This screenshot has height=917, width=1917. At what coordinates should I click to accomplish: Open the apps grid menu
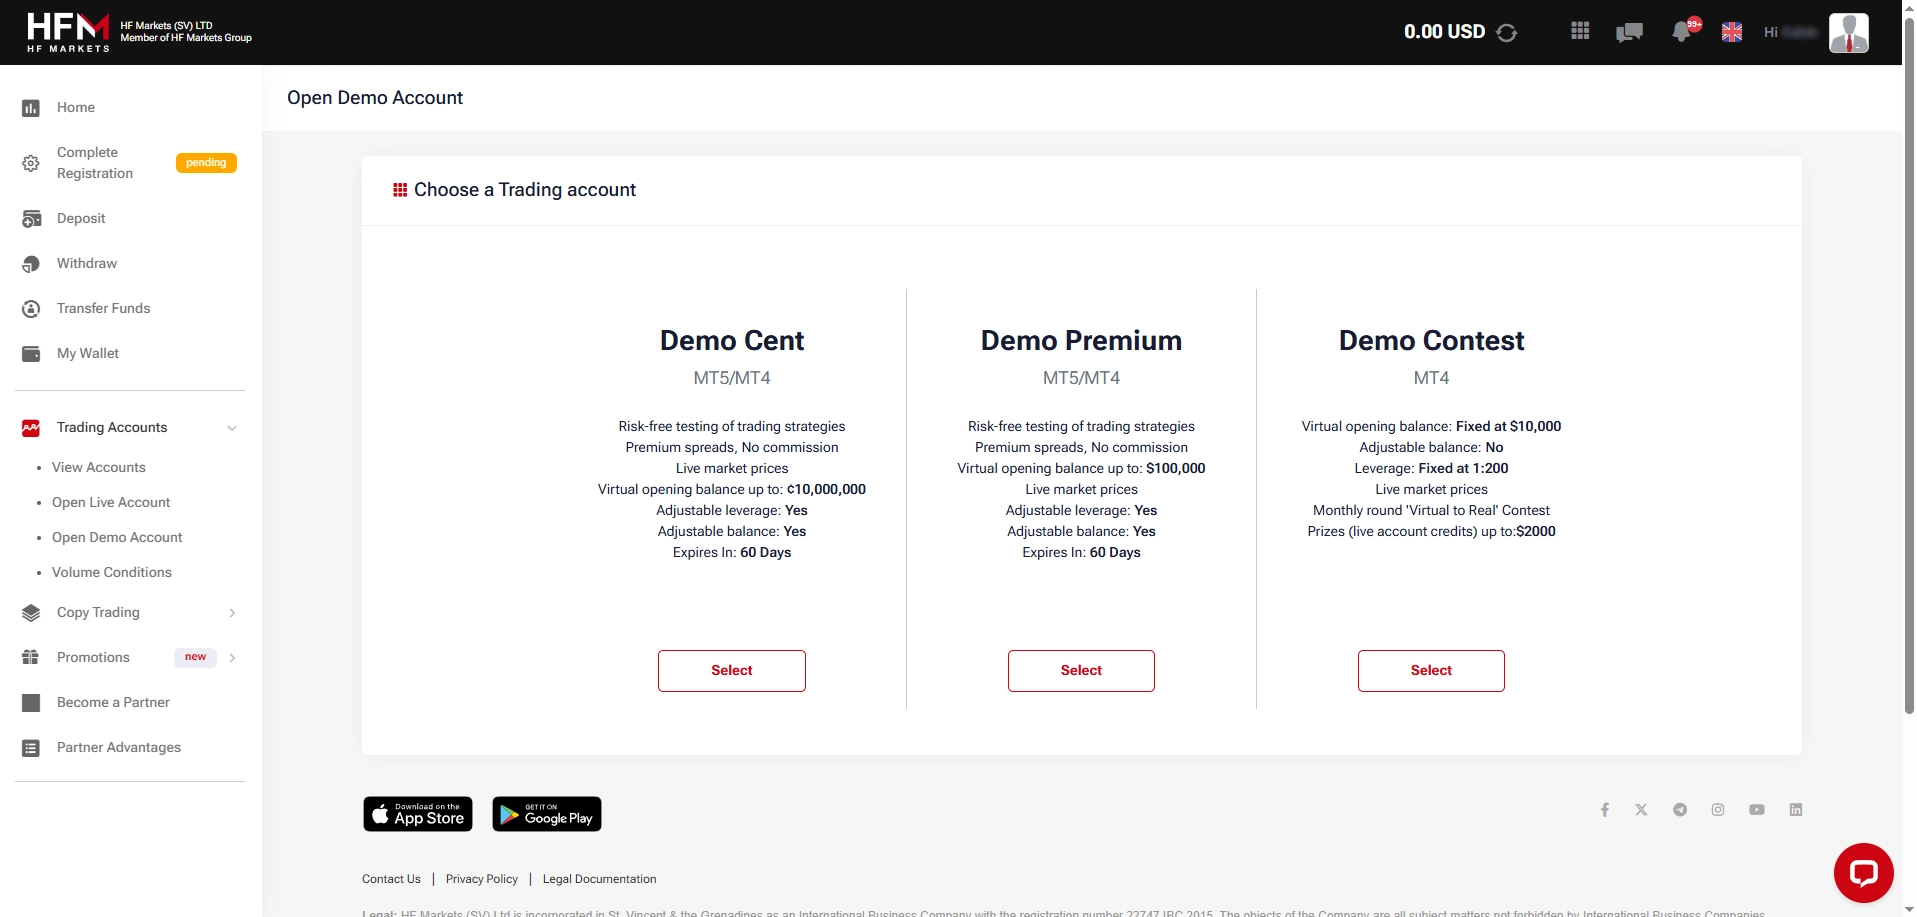click(x=1580, y=31)
